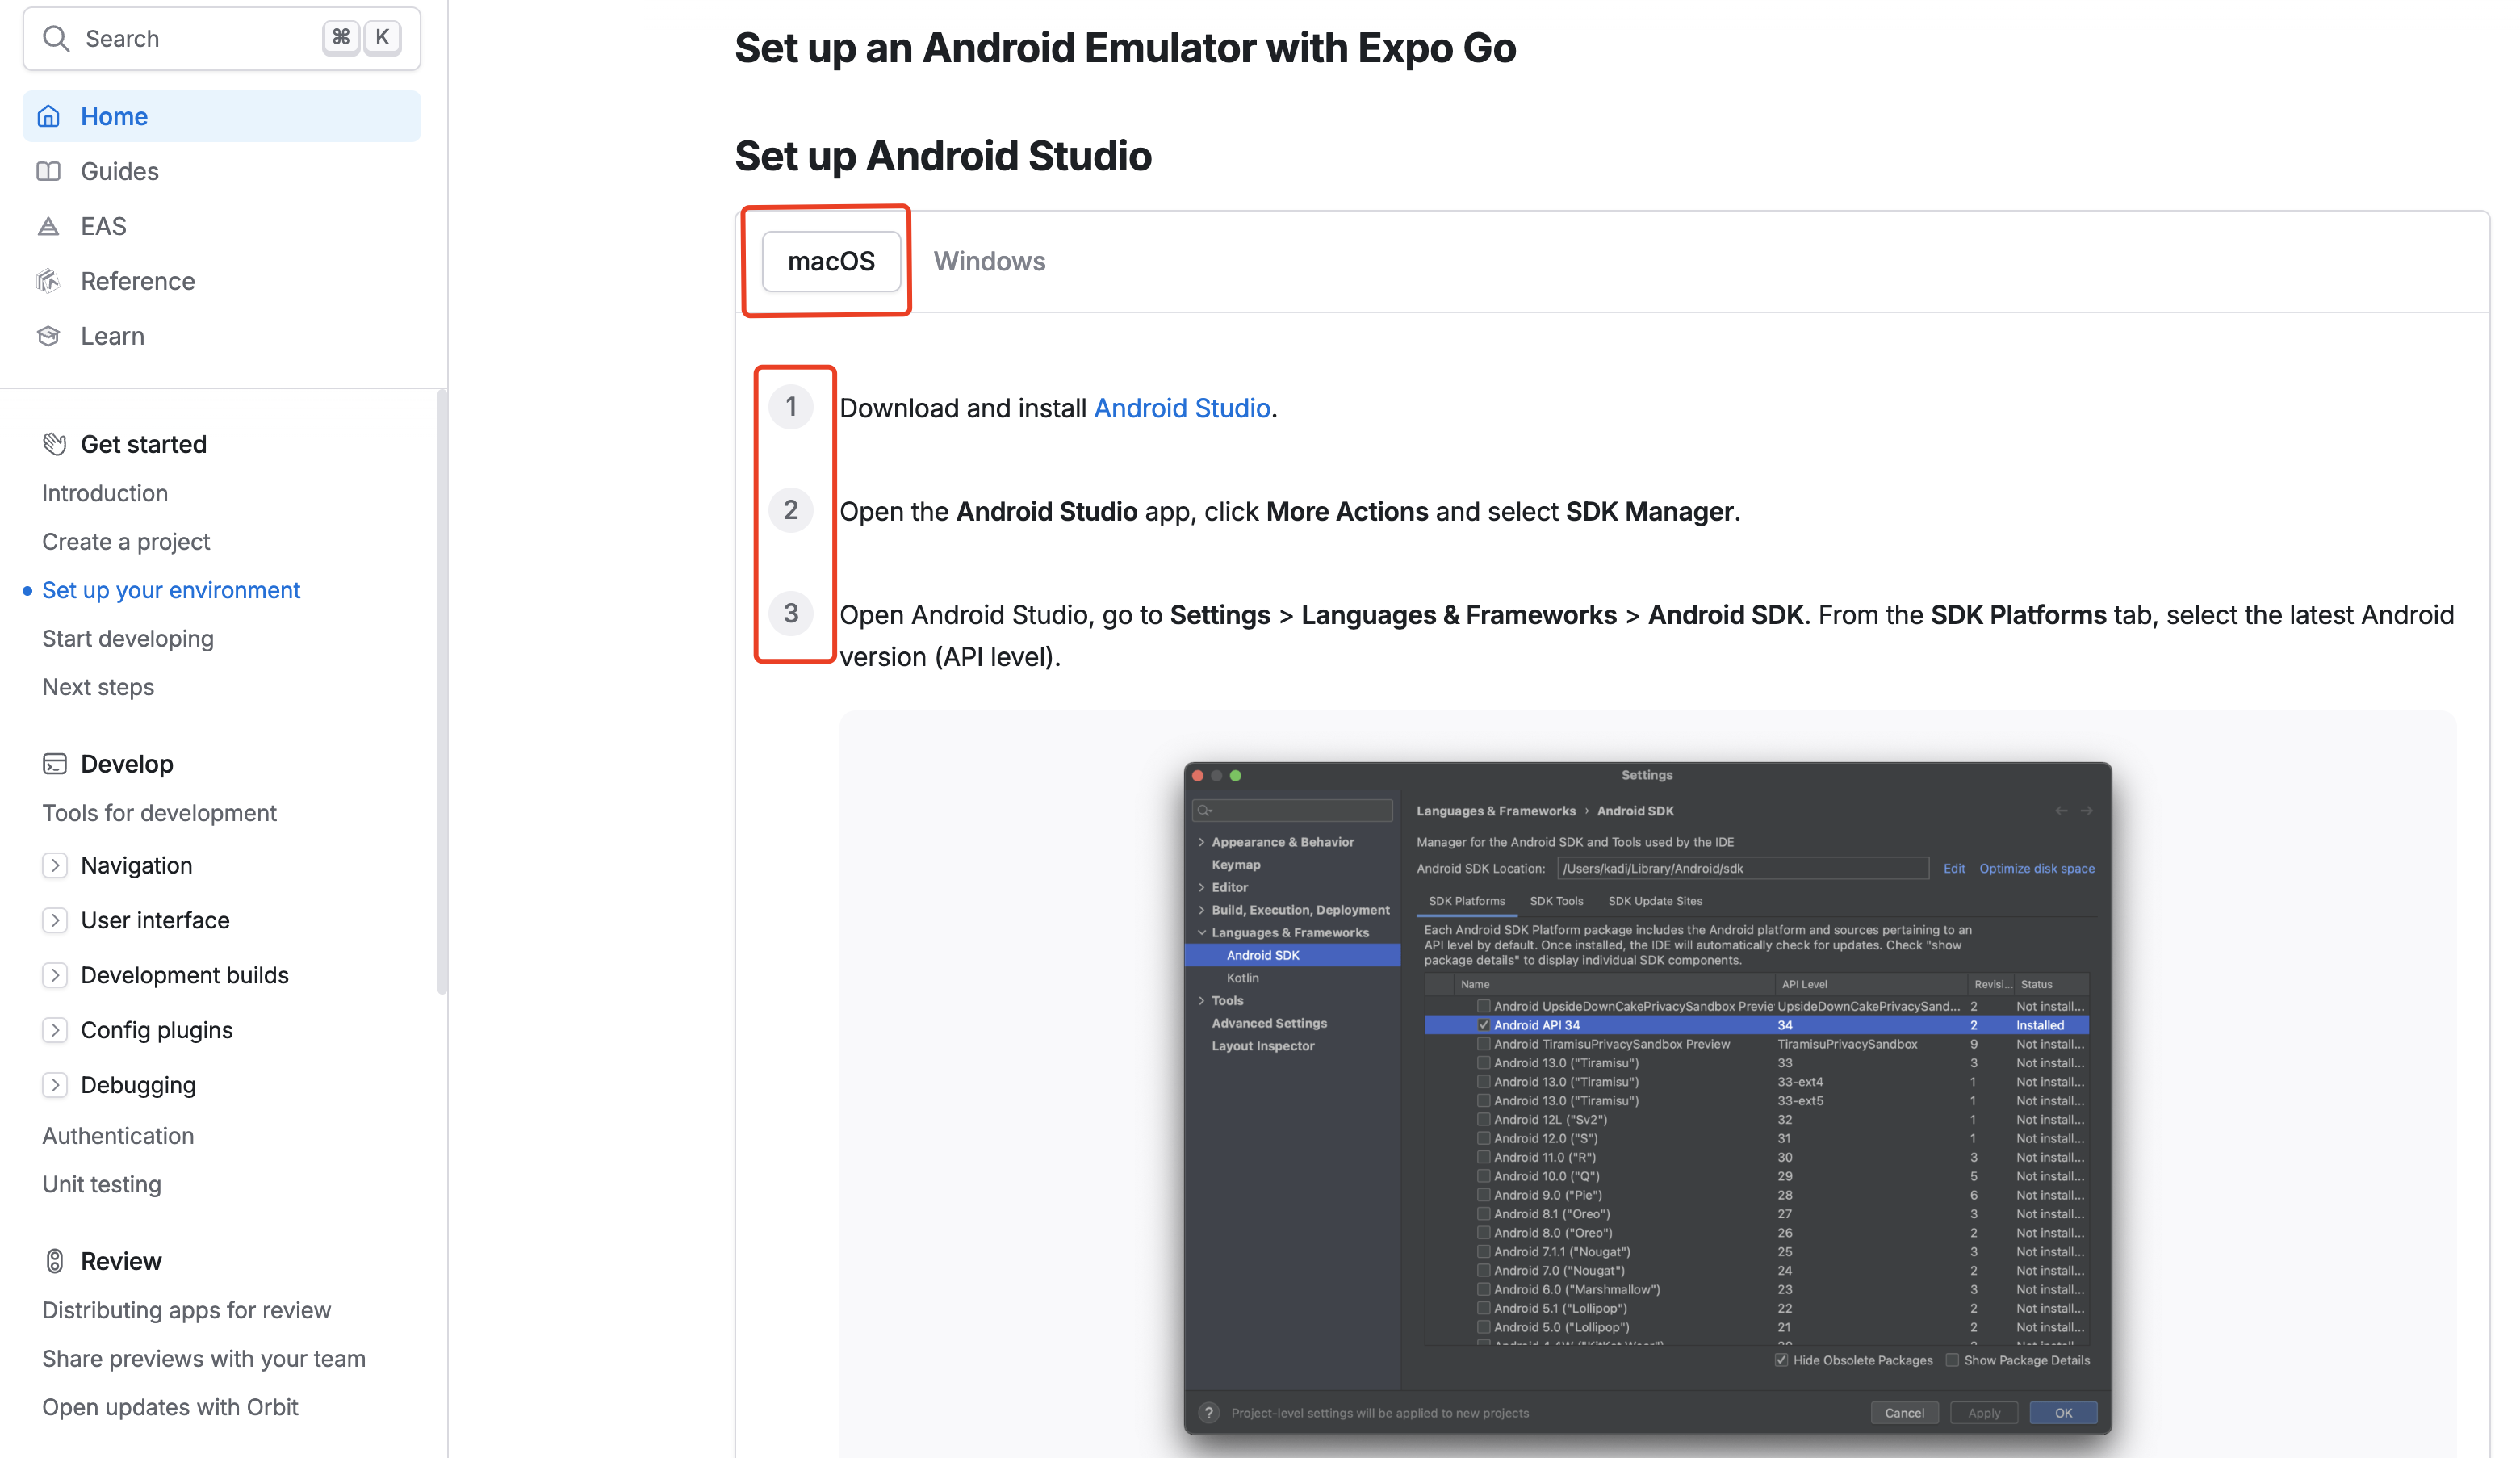Go to Create a project page
Image resolution: width=2520 pixels, height=1458 pixels.
point(126,541)
